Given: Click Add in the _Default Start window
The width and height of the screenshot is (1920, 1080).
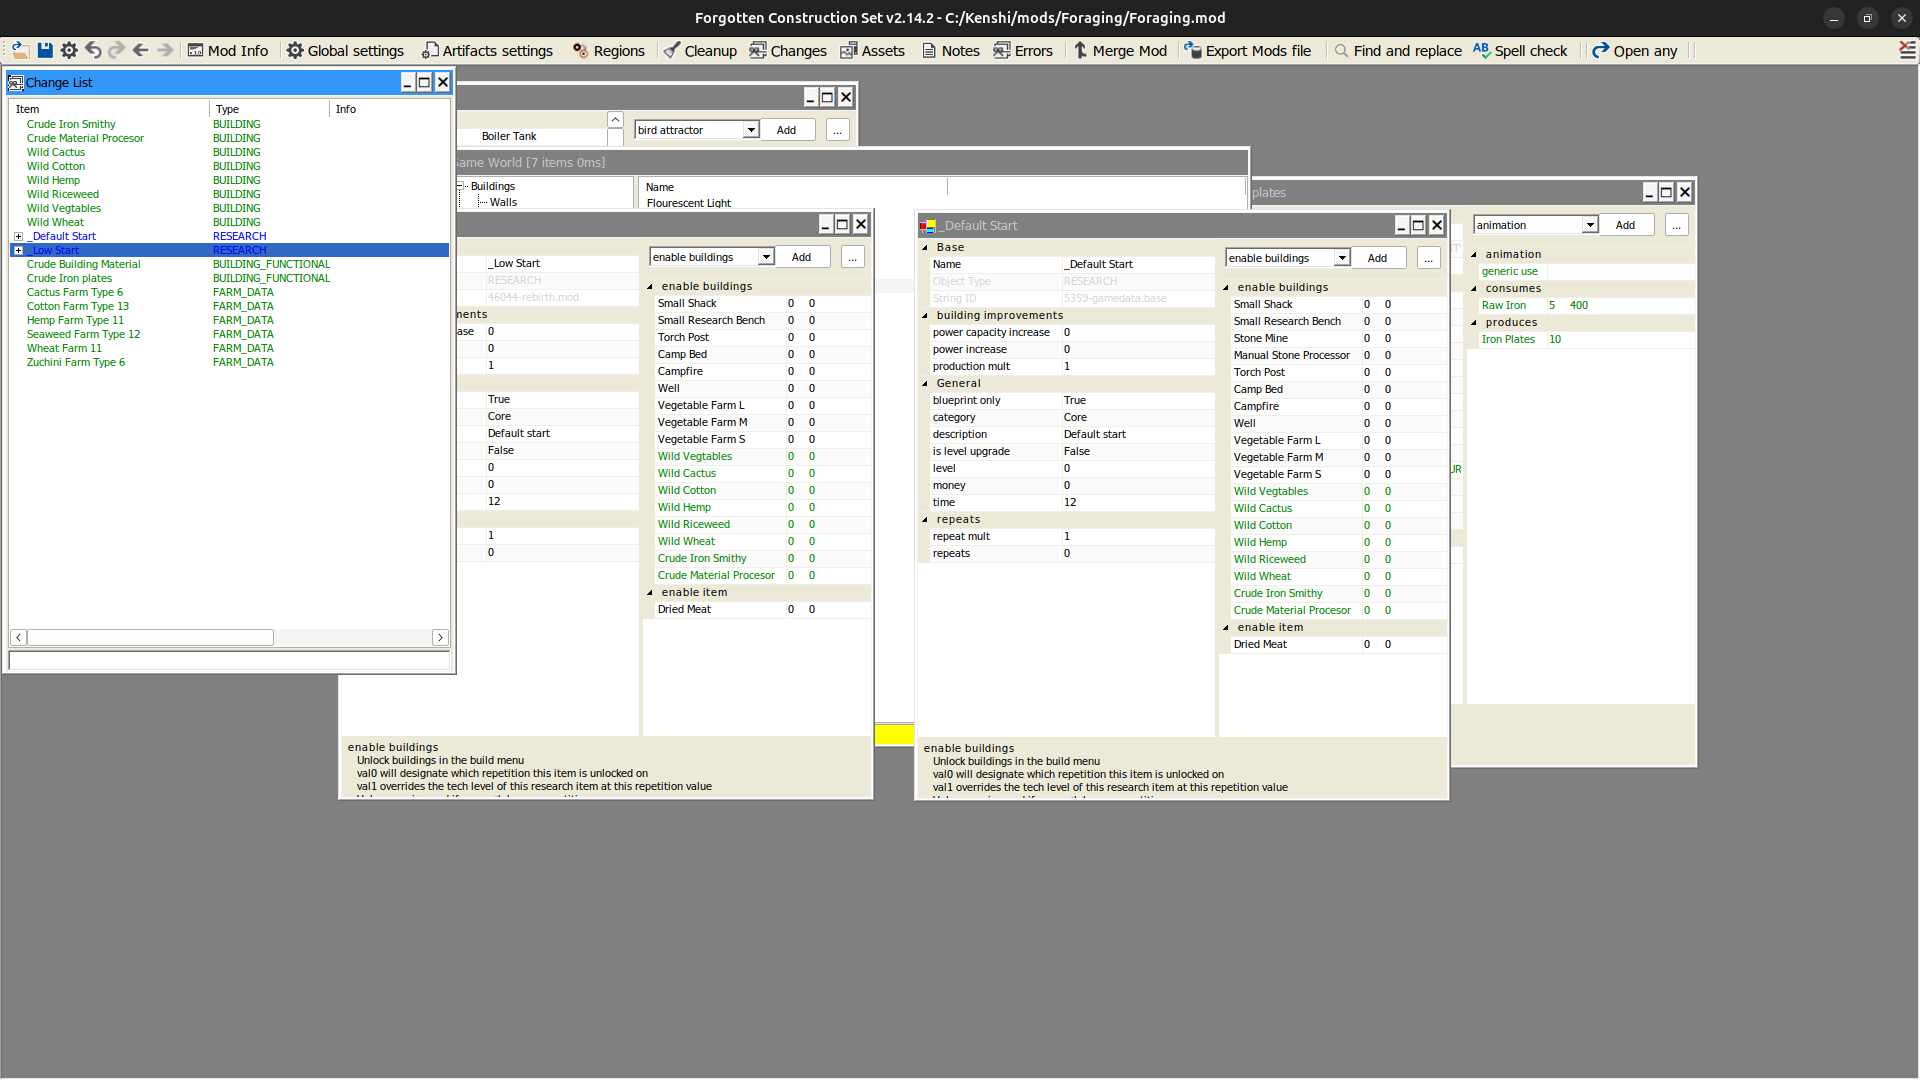Looking at the screenshot, I should tap(1378, 258).
